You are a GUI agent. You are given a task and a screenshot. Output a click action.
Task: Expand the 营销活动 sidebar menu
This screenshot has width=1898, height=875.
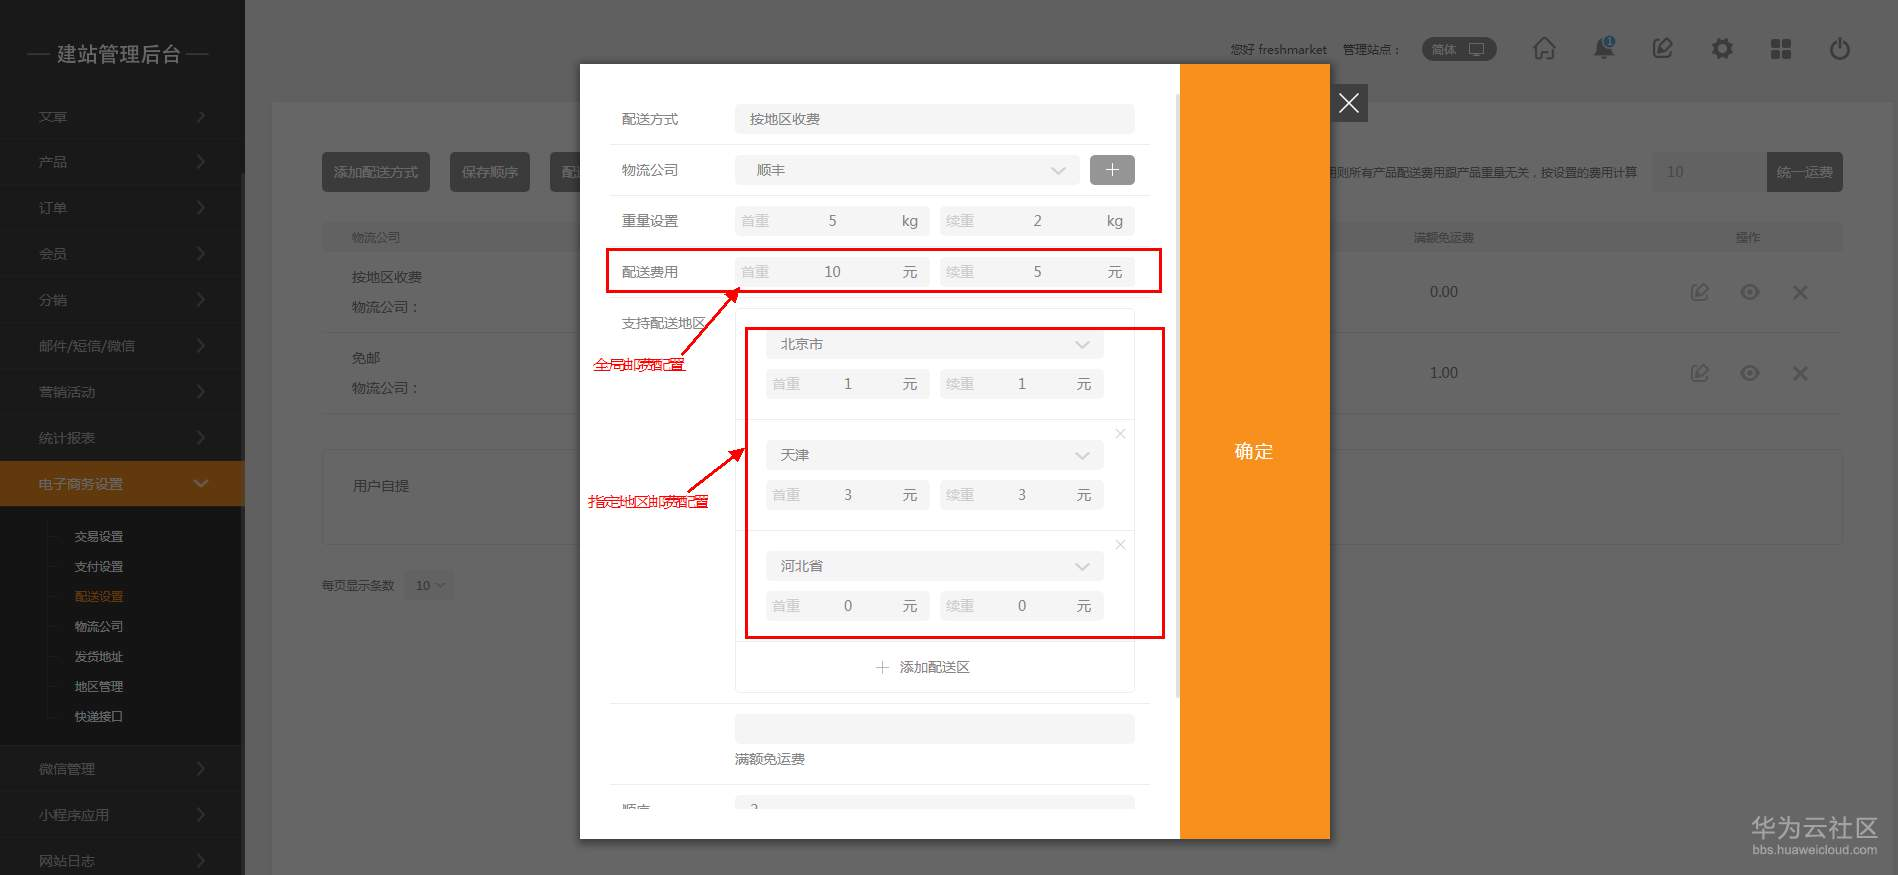[122, 392]
